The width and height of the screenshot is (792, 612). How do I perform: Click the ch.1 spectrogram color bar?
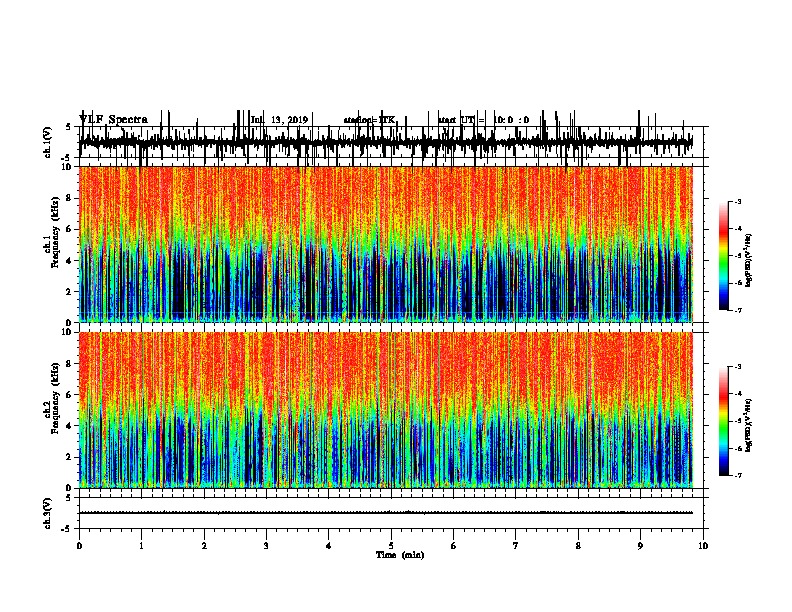click(x=724, y=256)
